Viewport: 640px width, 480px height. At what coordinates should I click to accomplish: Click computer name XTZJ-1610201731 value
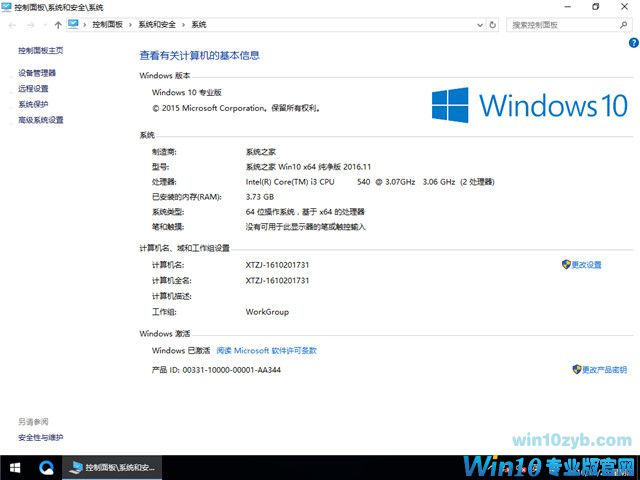pyautogui.click(x=277, y=265)
